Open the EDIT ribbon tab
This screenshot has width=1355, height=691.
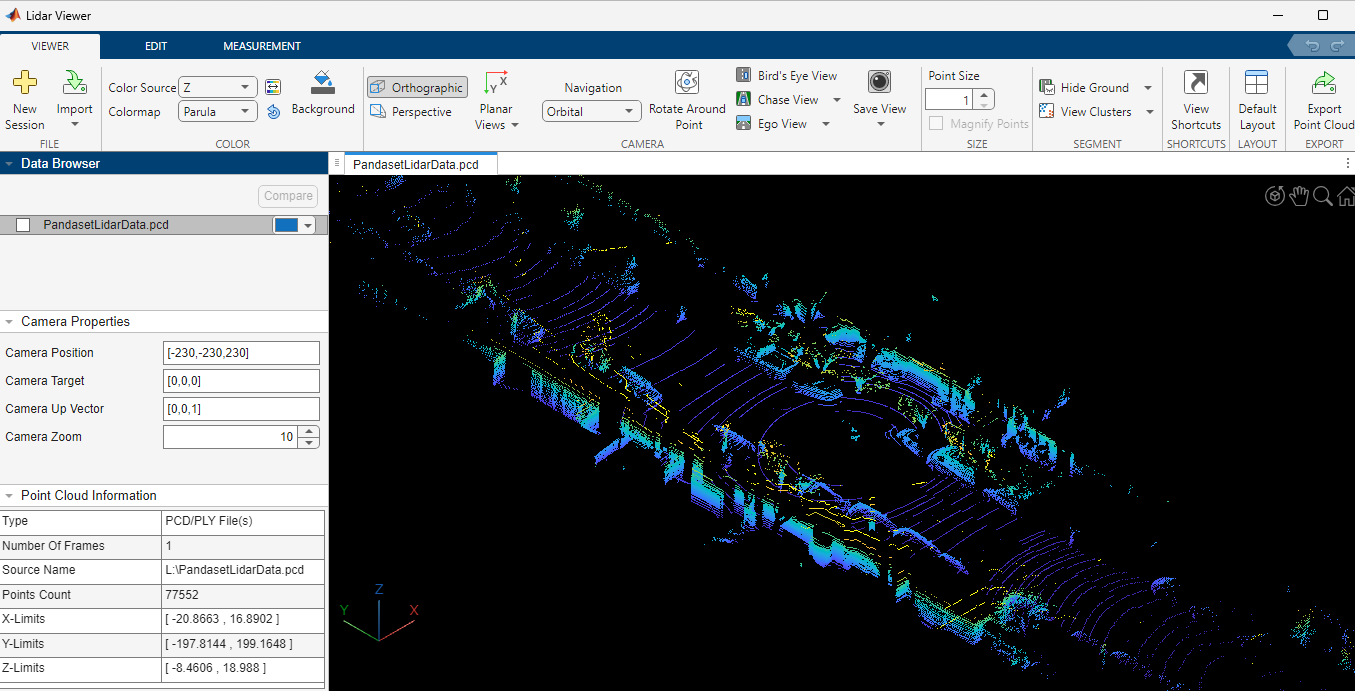point(156,45)
